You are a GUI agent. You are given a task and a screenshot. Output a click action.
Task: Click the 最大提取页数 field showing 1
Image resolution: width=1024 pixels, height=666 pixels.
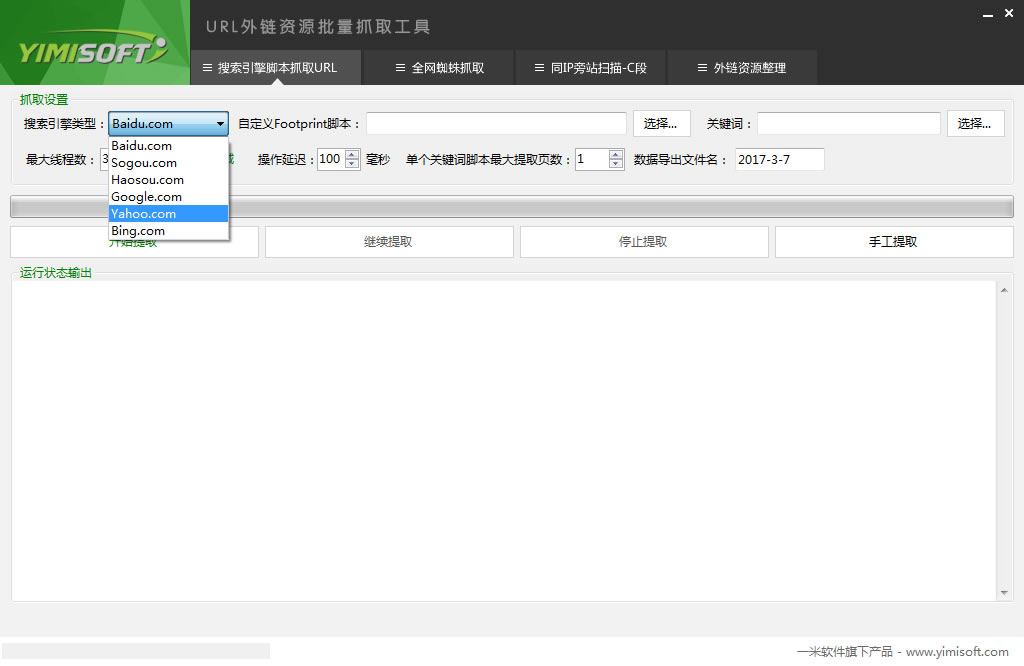click(x=592, y=159)
